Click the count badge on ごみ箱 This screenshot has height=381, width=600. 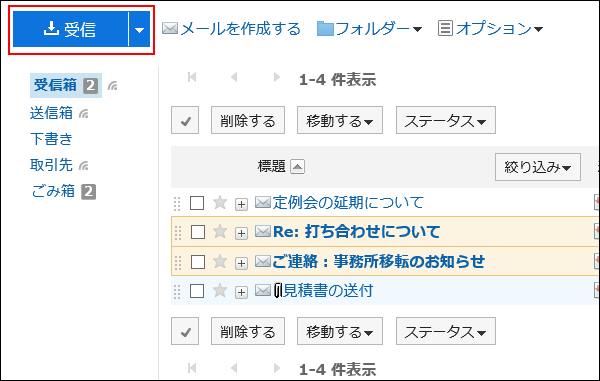(x=88, y=192)
